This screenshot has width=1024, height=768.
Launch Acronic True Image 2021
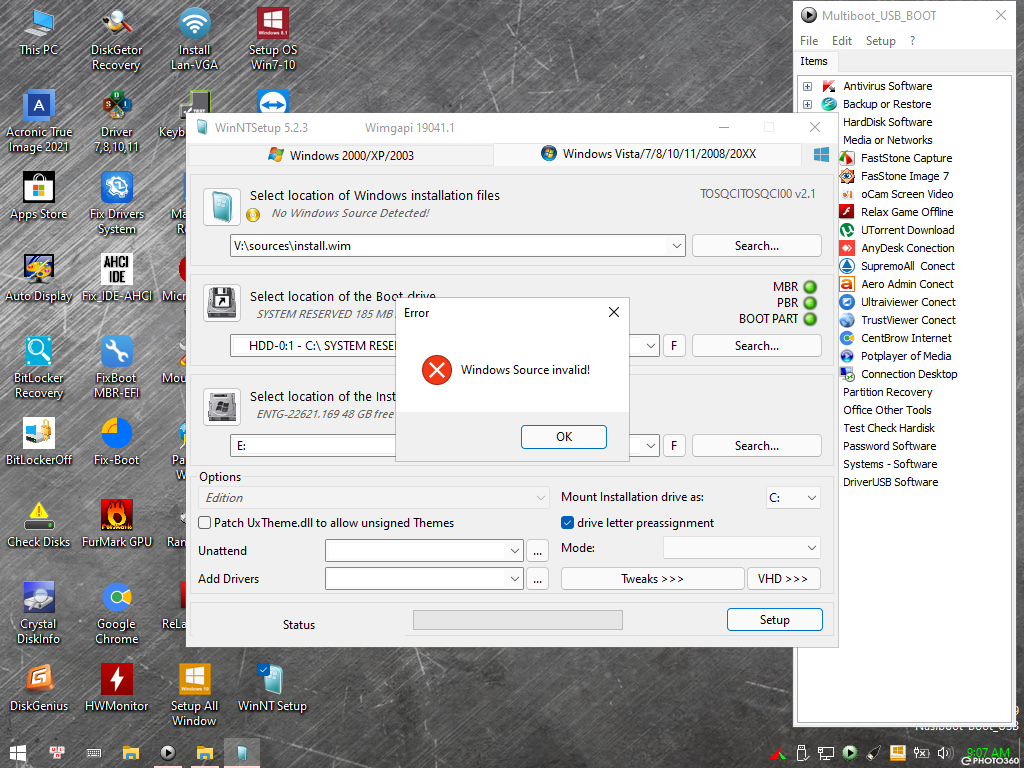point(39,122)
